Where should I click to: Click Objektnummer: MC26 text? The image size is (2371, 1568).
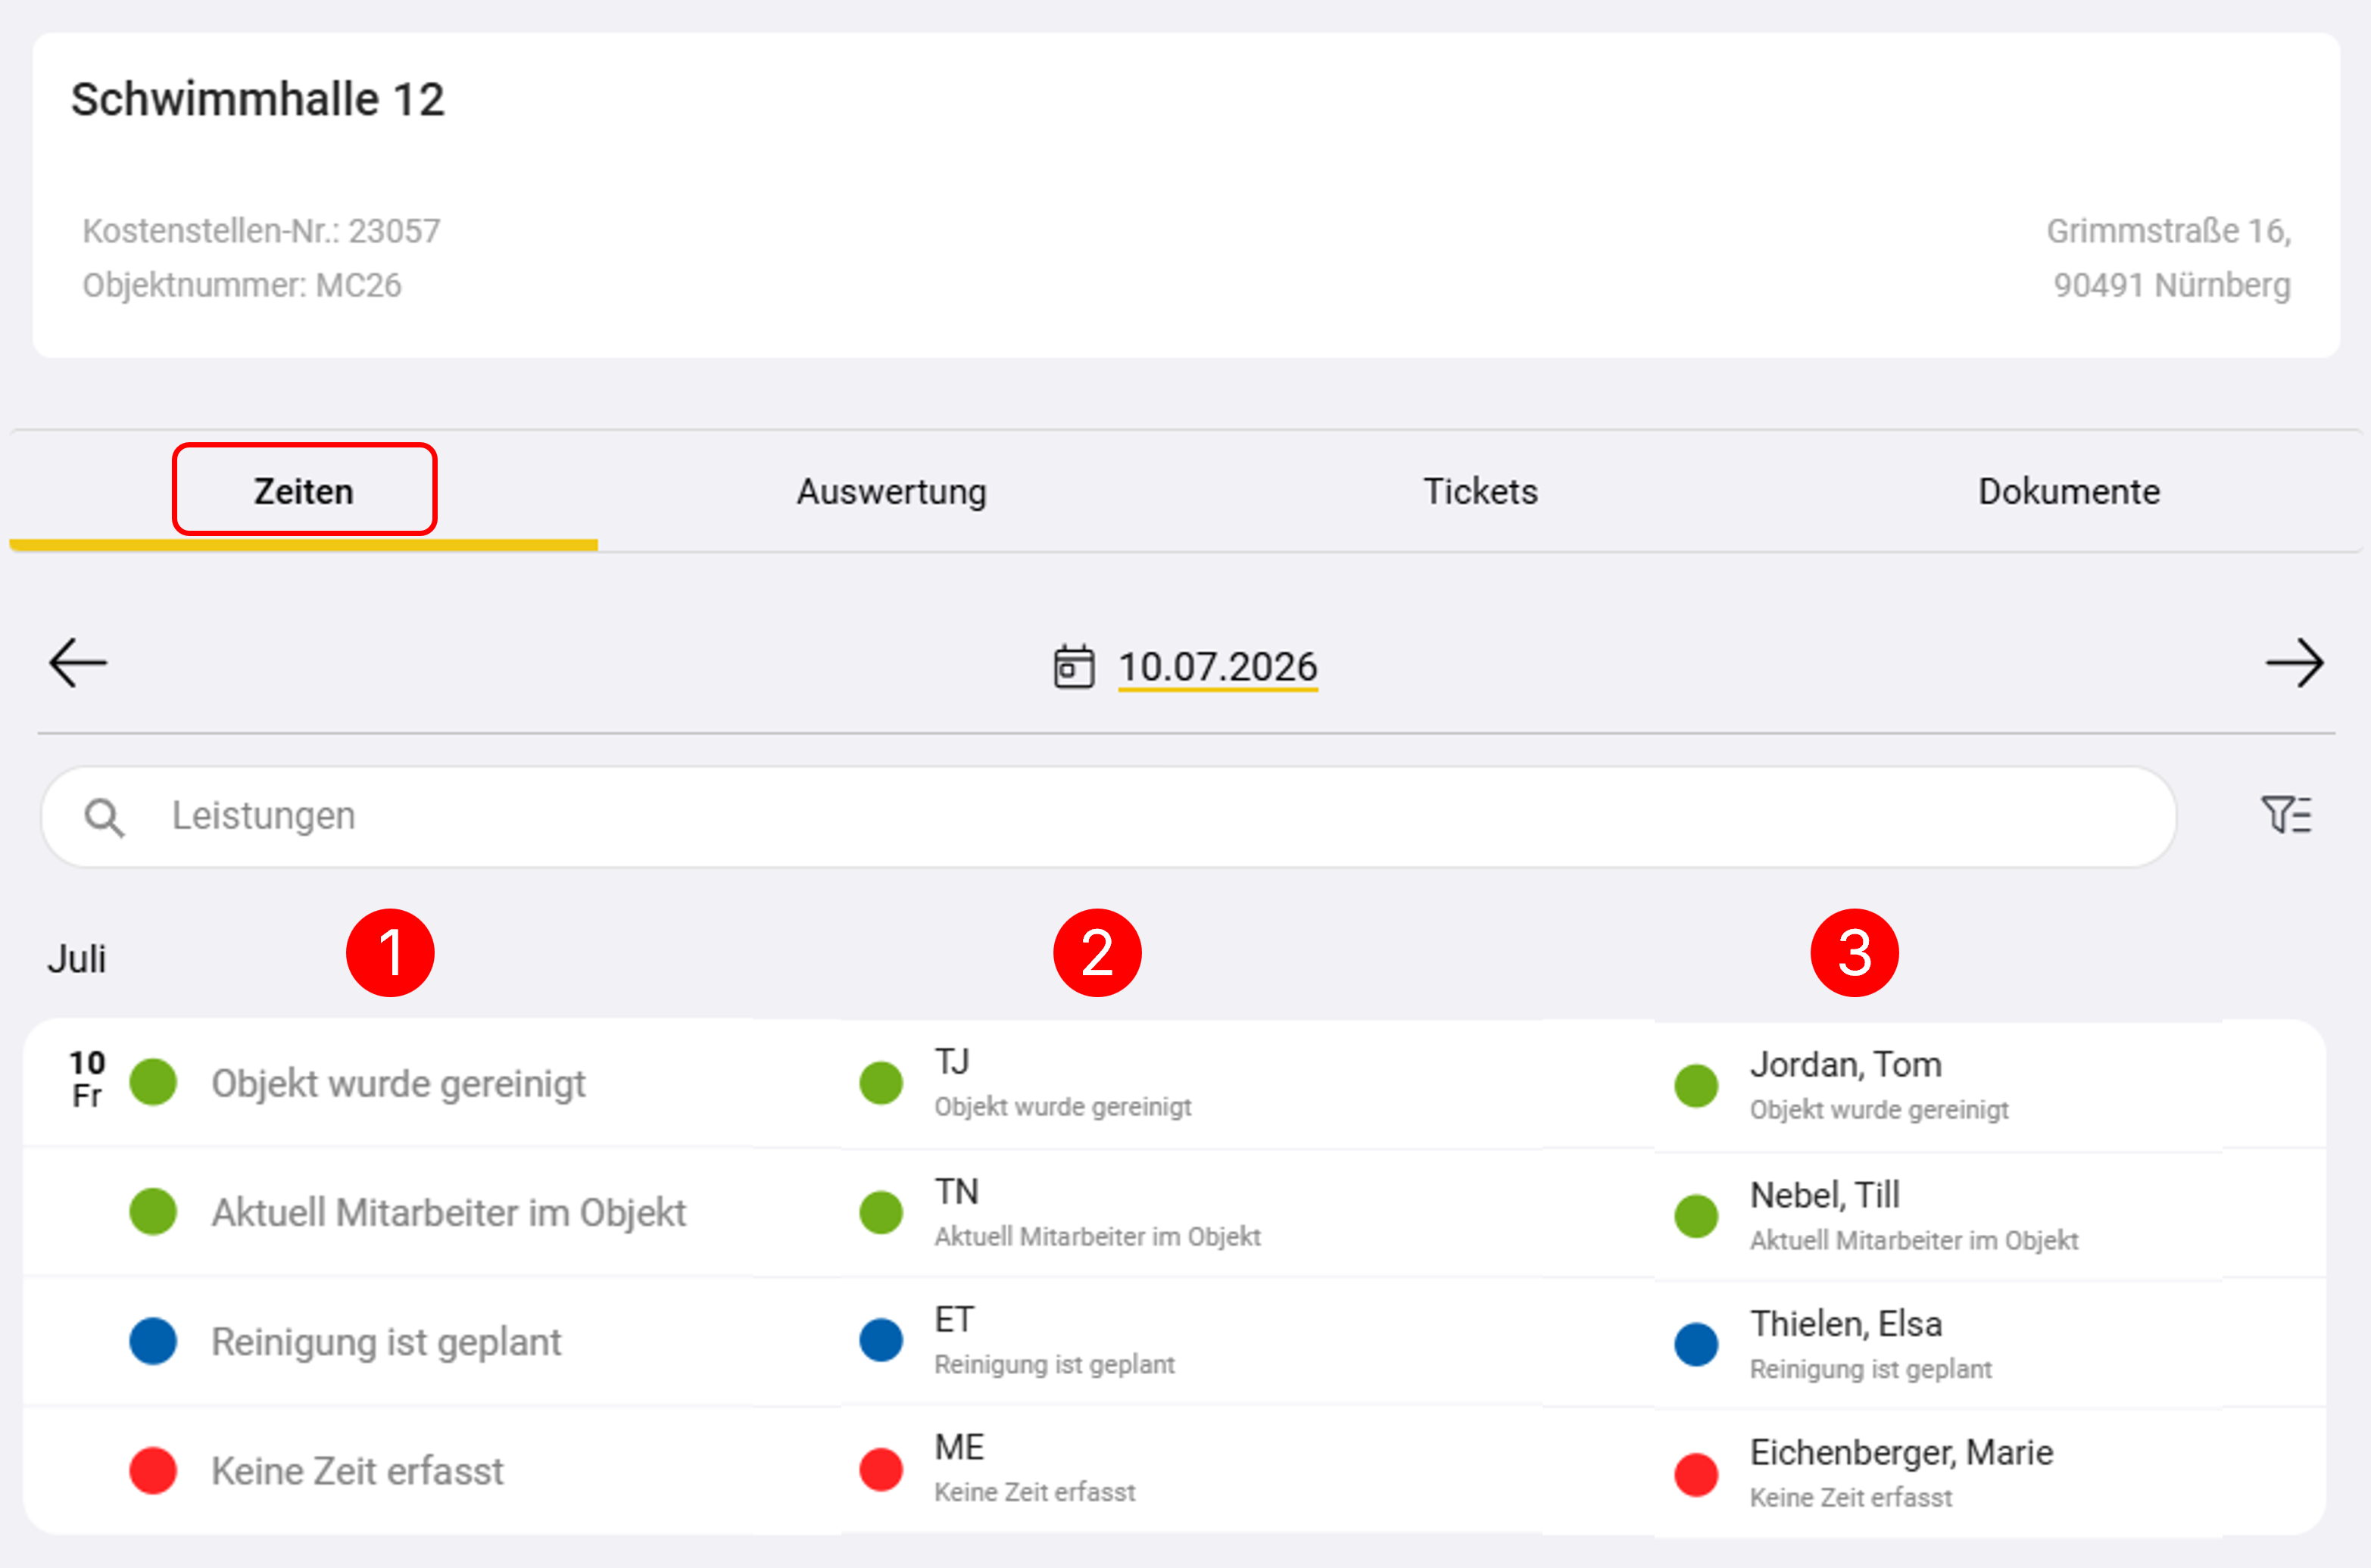[242, 286]
